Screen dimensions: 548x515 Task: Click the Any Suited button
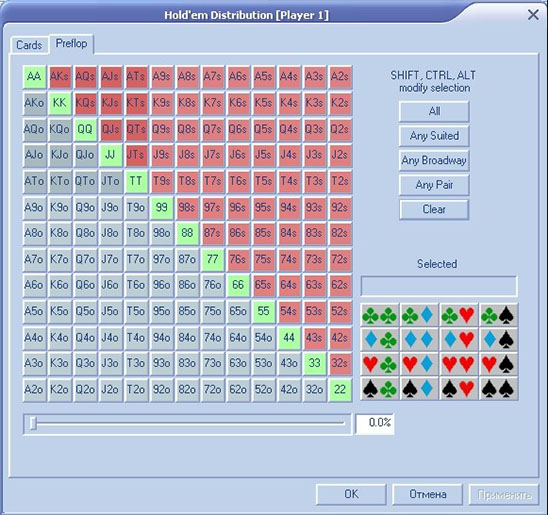coord(434,136)
